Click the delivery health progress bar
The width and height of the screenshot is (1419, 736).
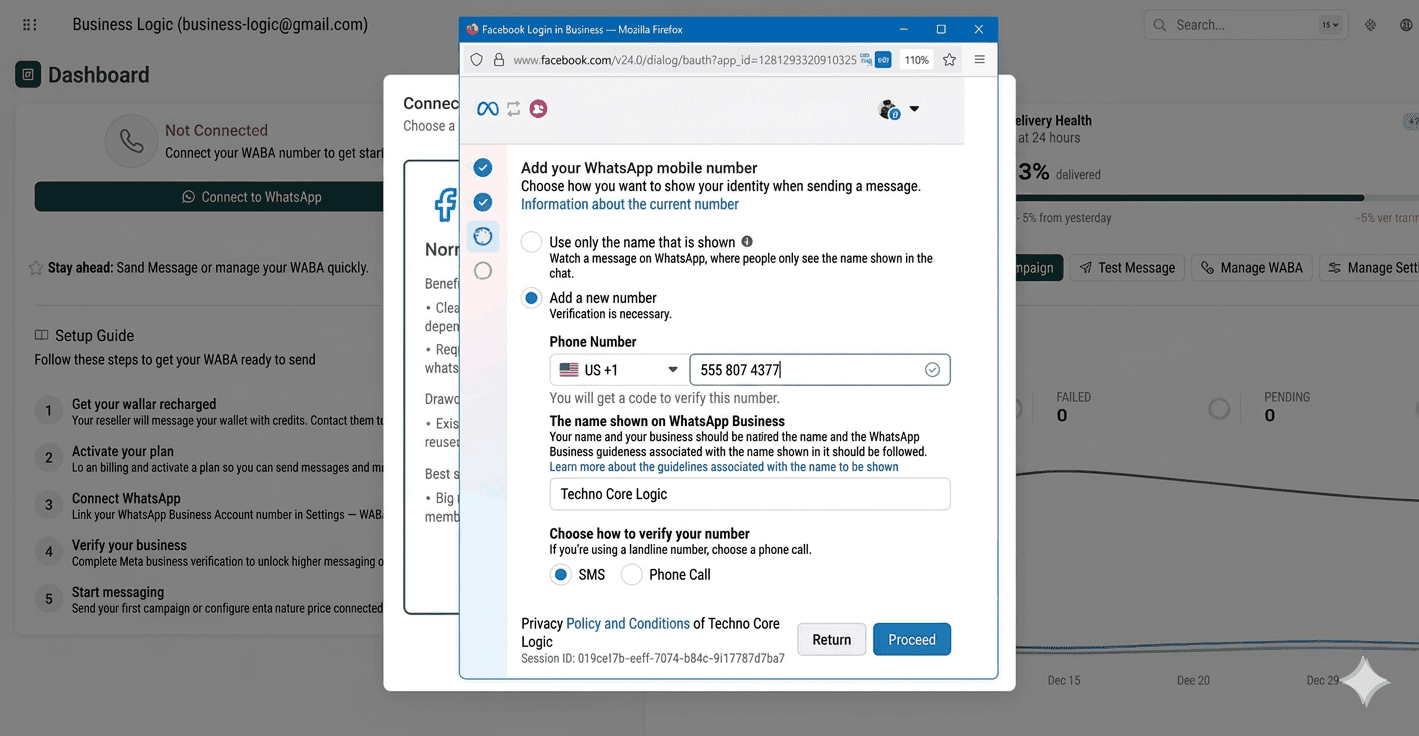tap(1217, 198)
